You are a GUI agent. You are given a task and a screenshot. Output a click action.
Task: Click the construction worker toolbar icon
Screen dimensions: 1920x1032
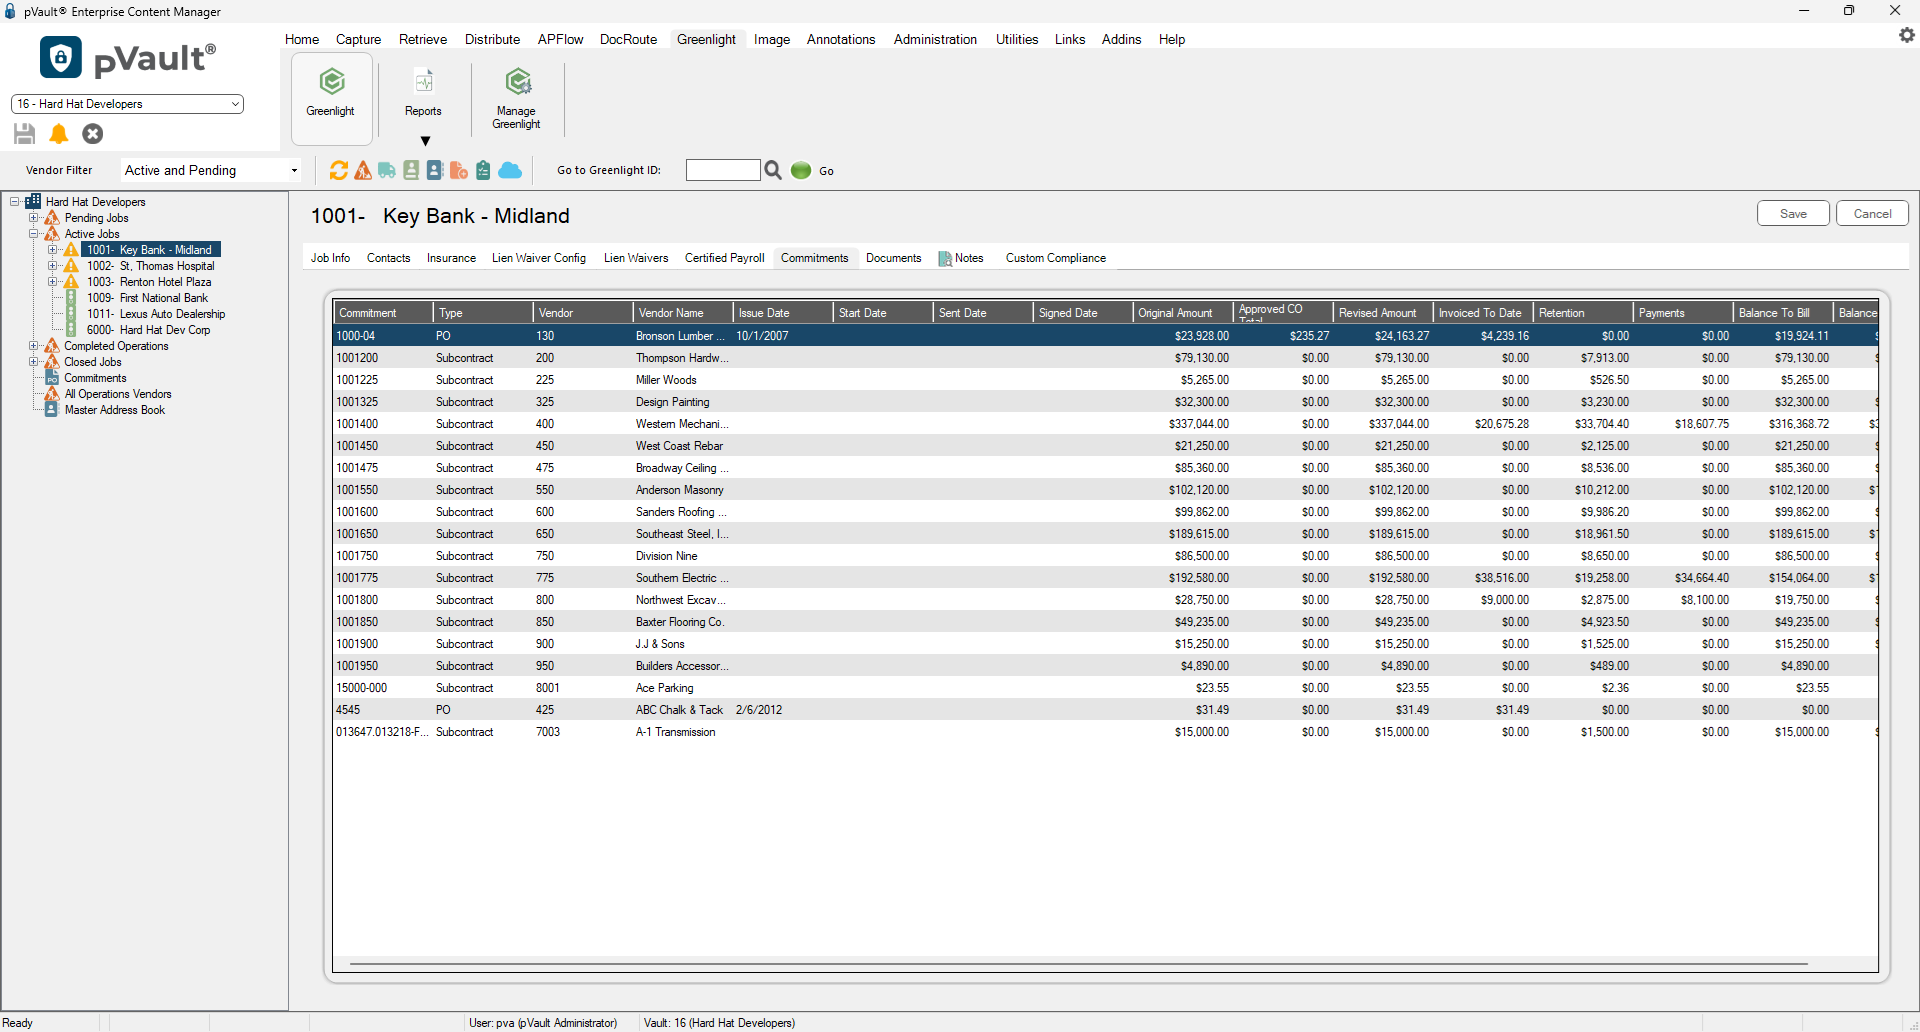(x=363, y=171)
